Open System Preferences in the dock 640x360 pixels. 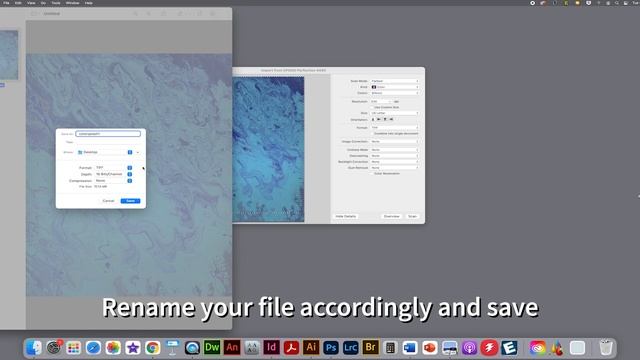(x=54, y=348)
